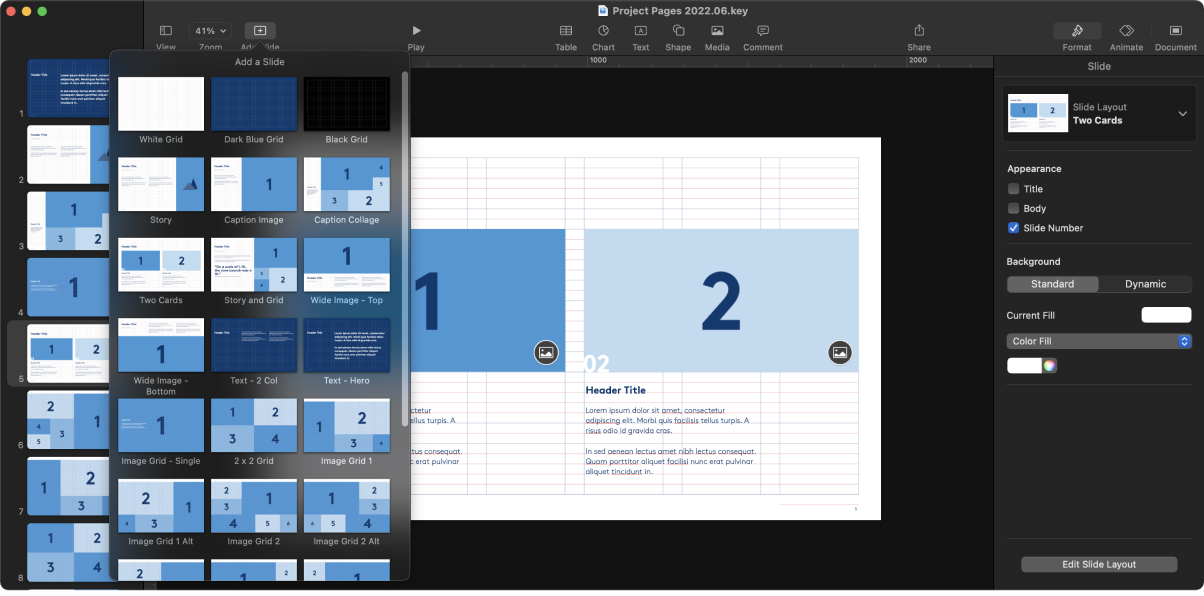Screen dimensions: 1204x596
Task: Enable the Body checkbox
Action: click(1013, 208)
